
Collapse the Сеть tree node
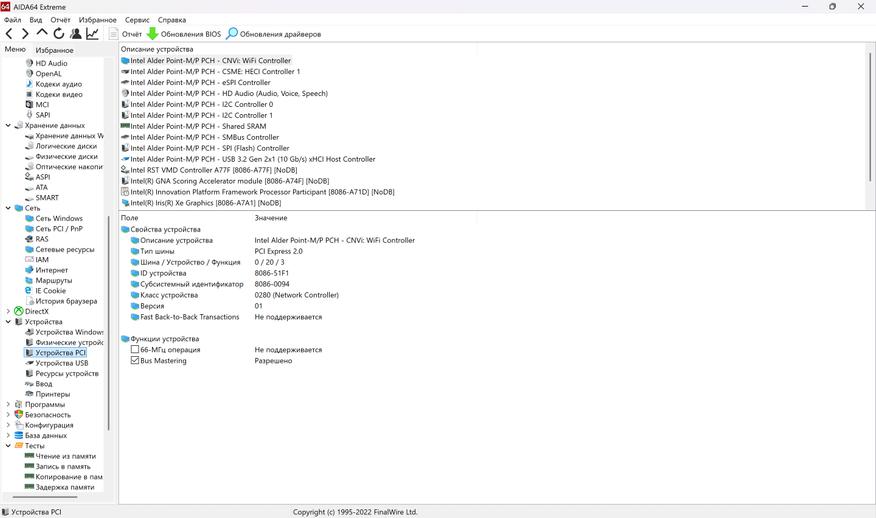tap(8, 208)
